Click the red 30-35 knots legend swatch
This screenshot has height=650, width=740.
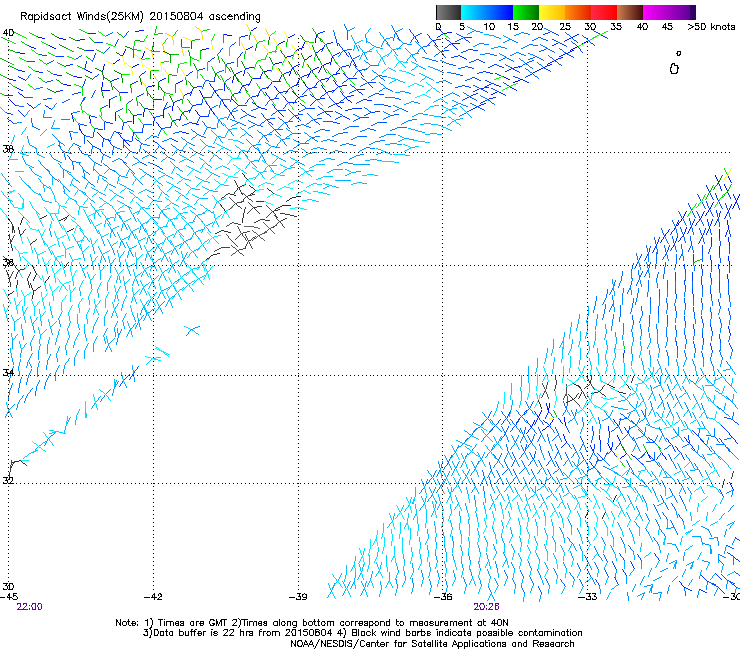tap(604, 12)
